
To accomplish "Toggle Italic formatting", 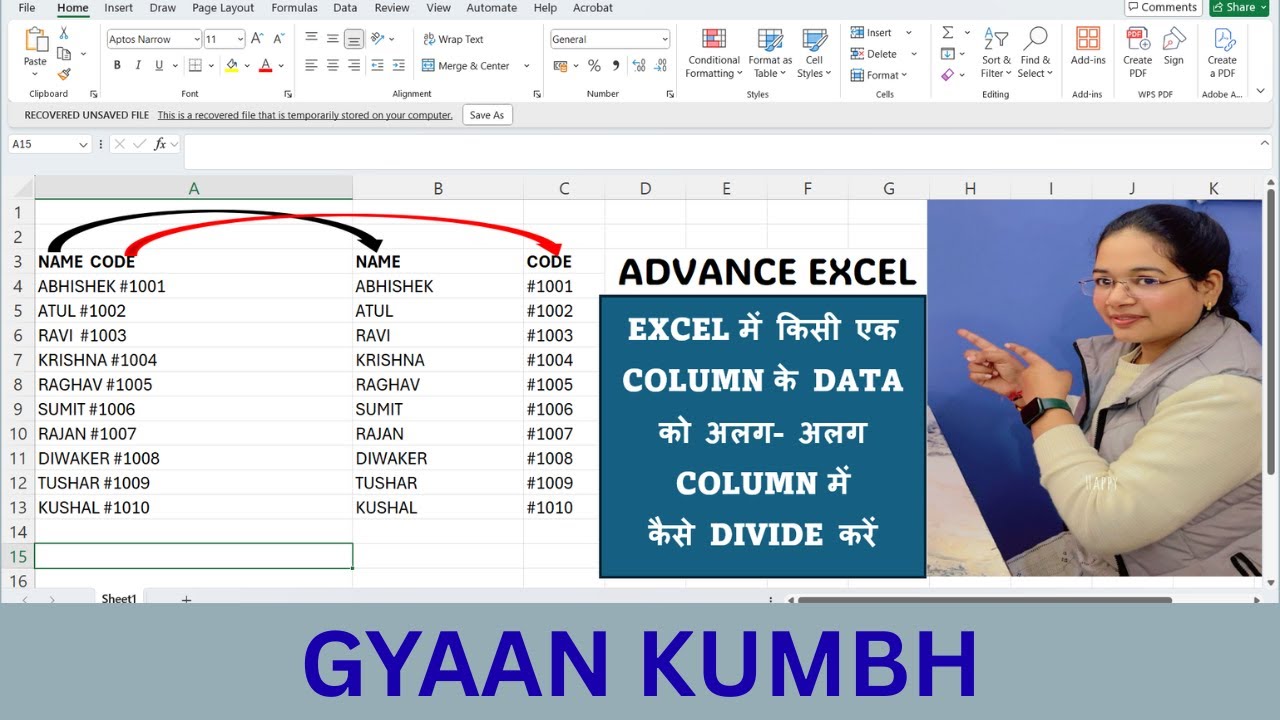I will click(138, 66).
